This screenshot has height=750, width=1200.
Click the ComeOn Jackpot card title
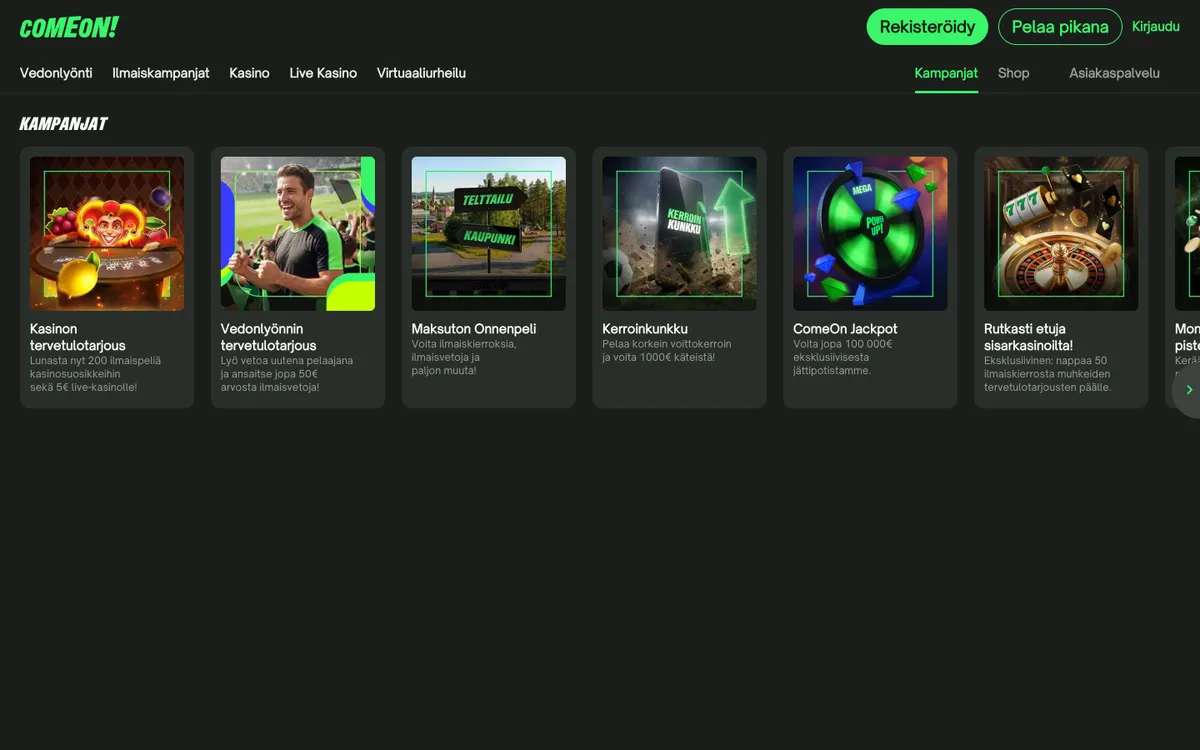[845, 329]
